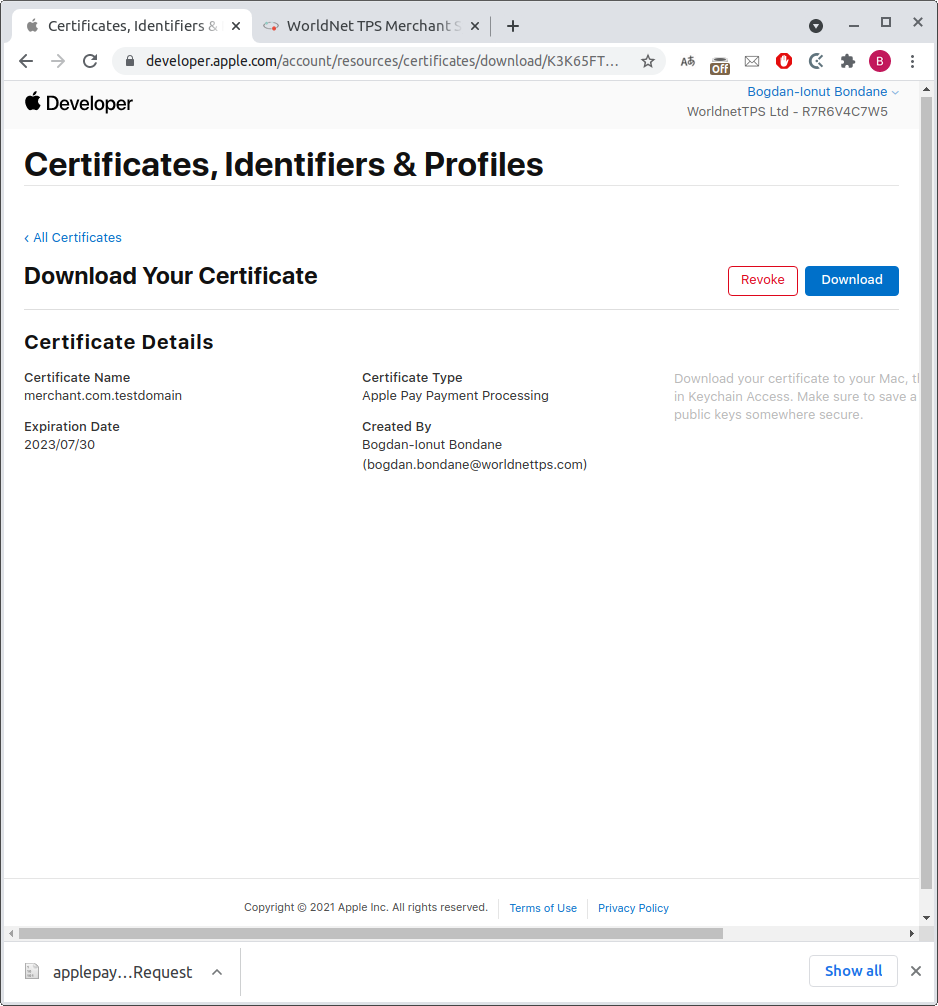
Task: Click the Revoke certificate button
Action: (x=762, y=280)
